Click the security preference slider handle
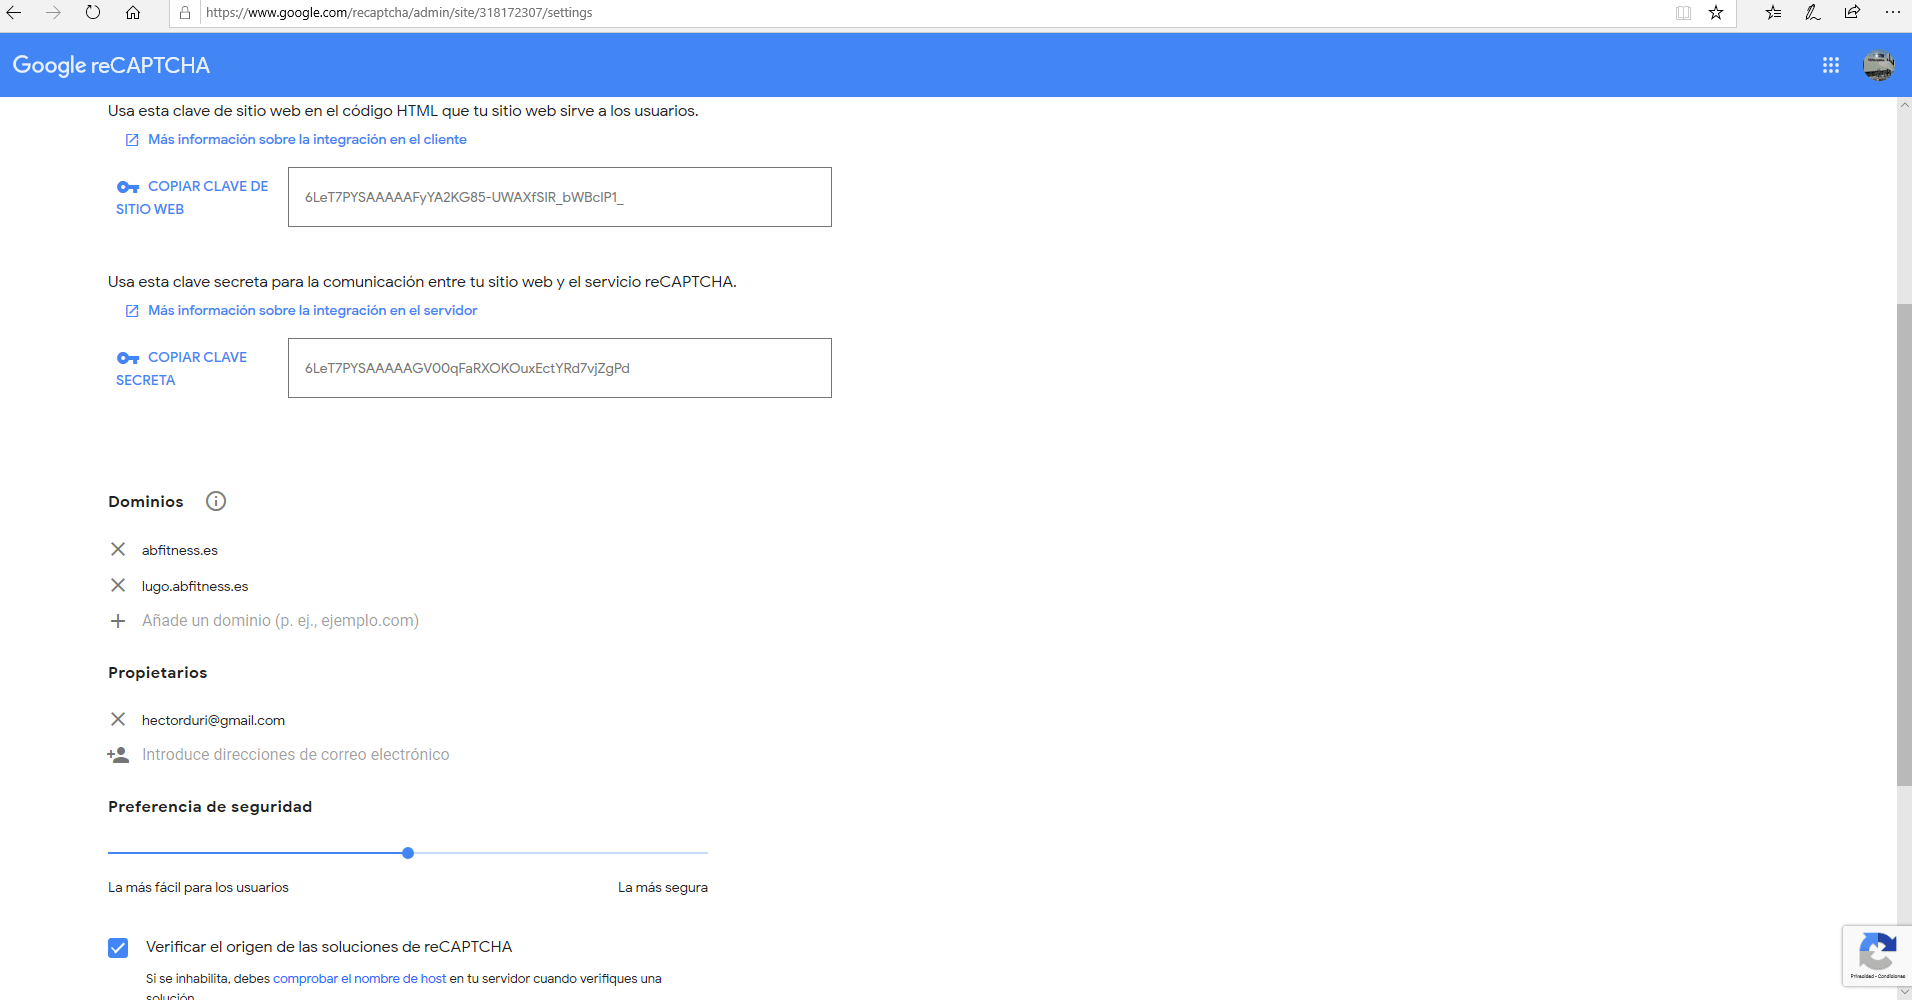 click(x=408, y=853)
